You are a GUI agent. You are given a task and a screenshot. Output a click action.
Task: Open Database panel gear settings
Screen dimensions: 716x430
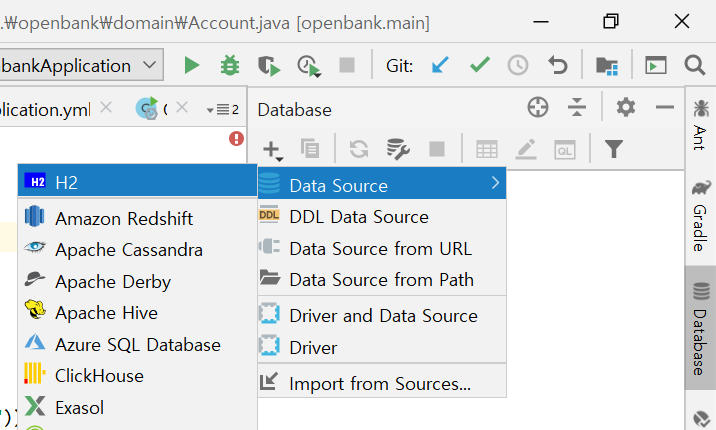click(626, 108)
